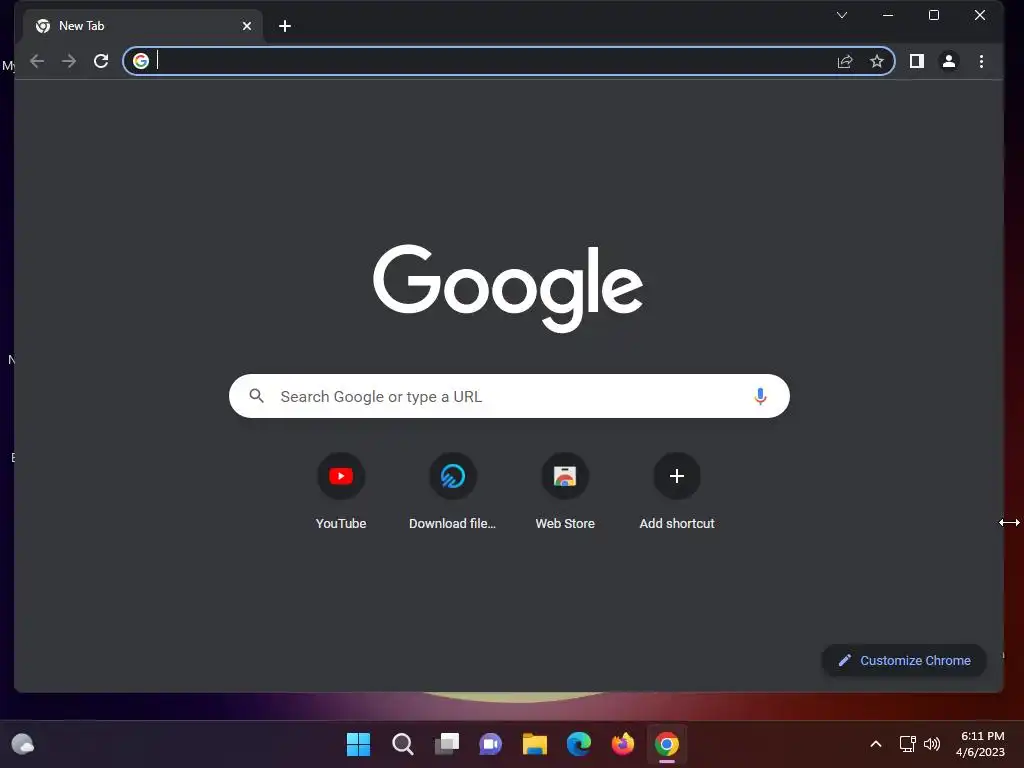Image resolution: width=1024 pixels, height=768 pixels.
Task: Open the YouTube shortcut
Action: point(341,476)
